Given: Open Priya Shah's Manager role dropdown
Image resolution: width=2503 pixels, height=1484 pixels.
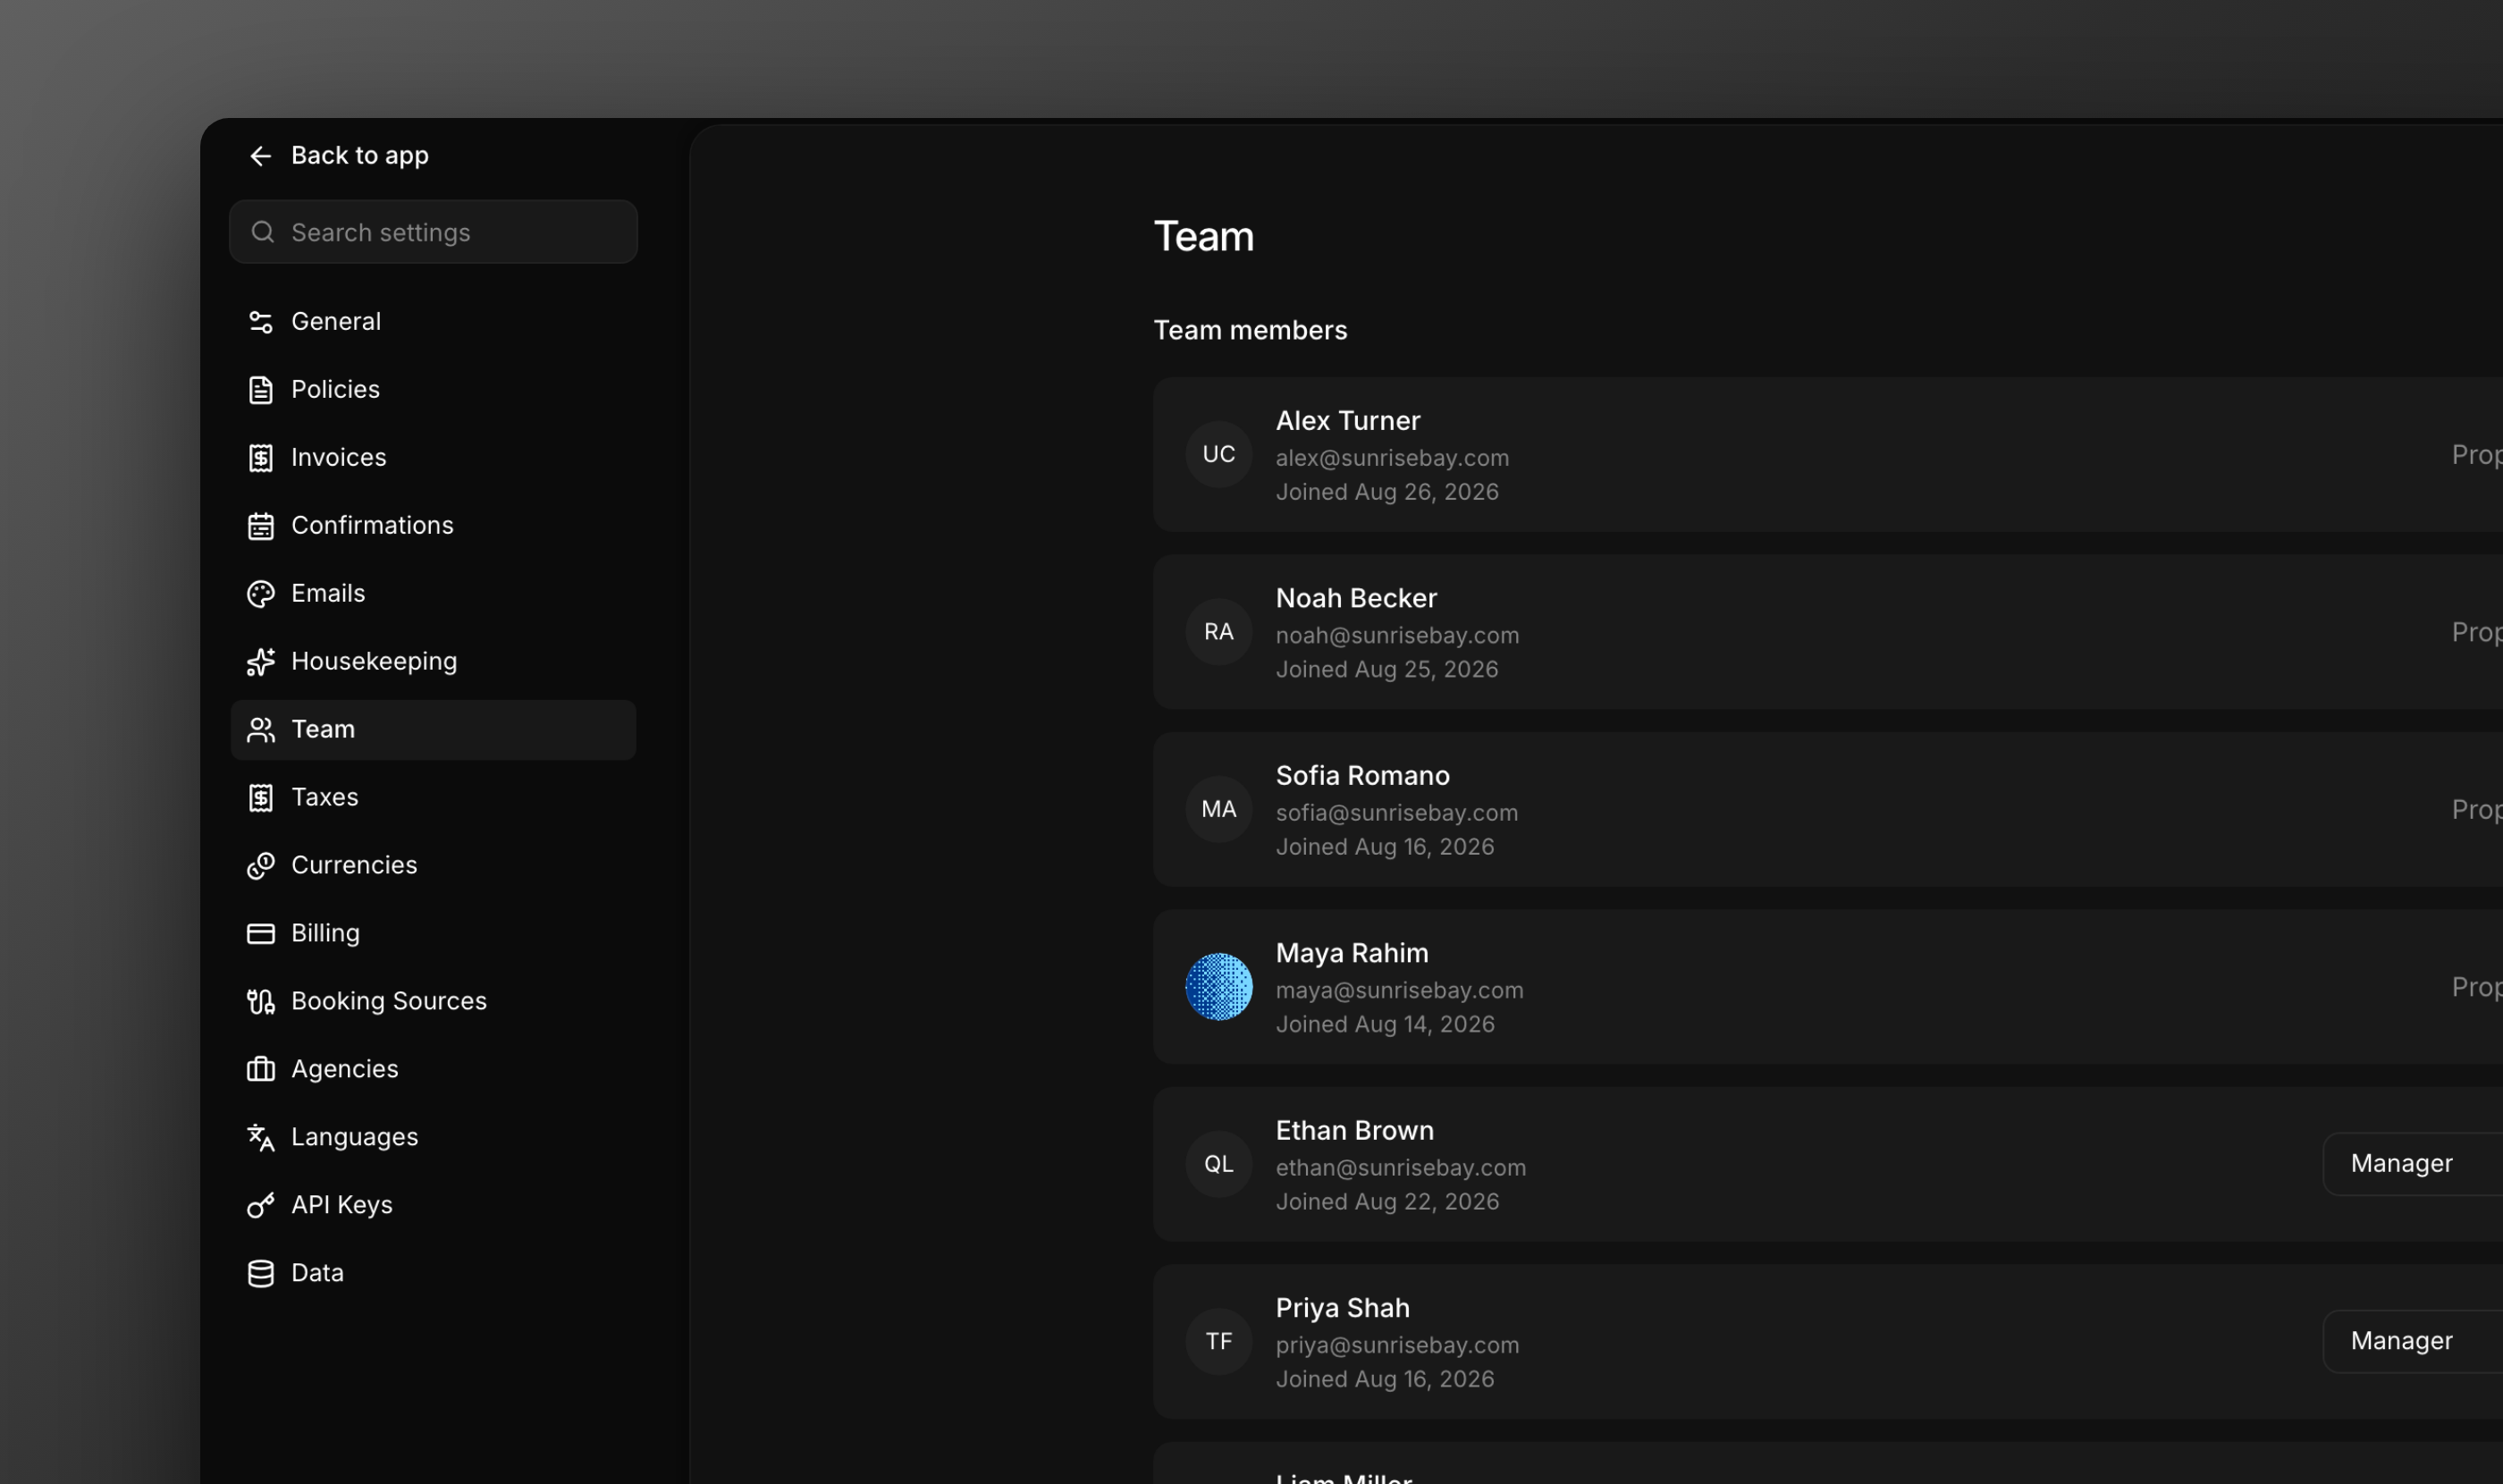Looking at the screenshot, I should 2412,1341.
